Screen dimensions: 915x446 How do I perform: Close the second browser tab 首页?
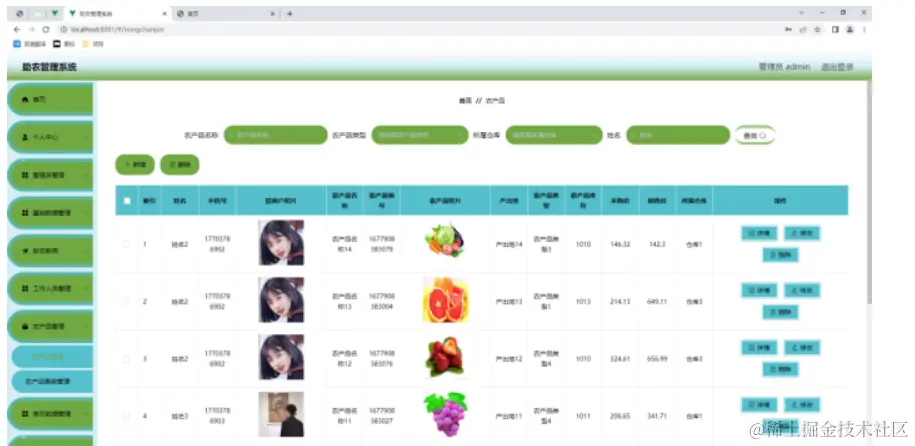point(273,13)
